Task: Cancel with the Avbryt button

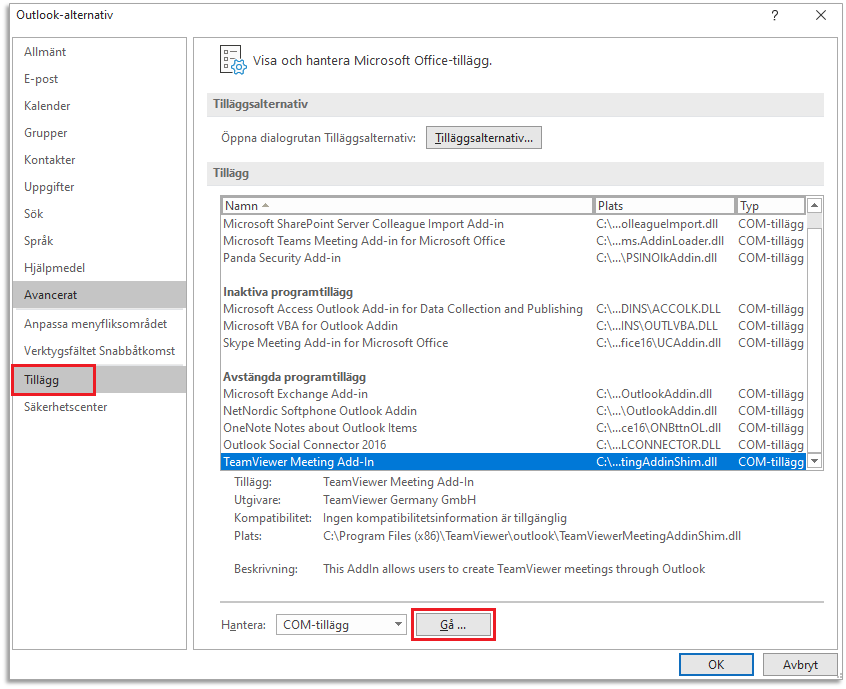Action: click(800, 665)
